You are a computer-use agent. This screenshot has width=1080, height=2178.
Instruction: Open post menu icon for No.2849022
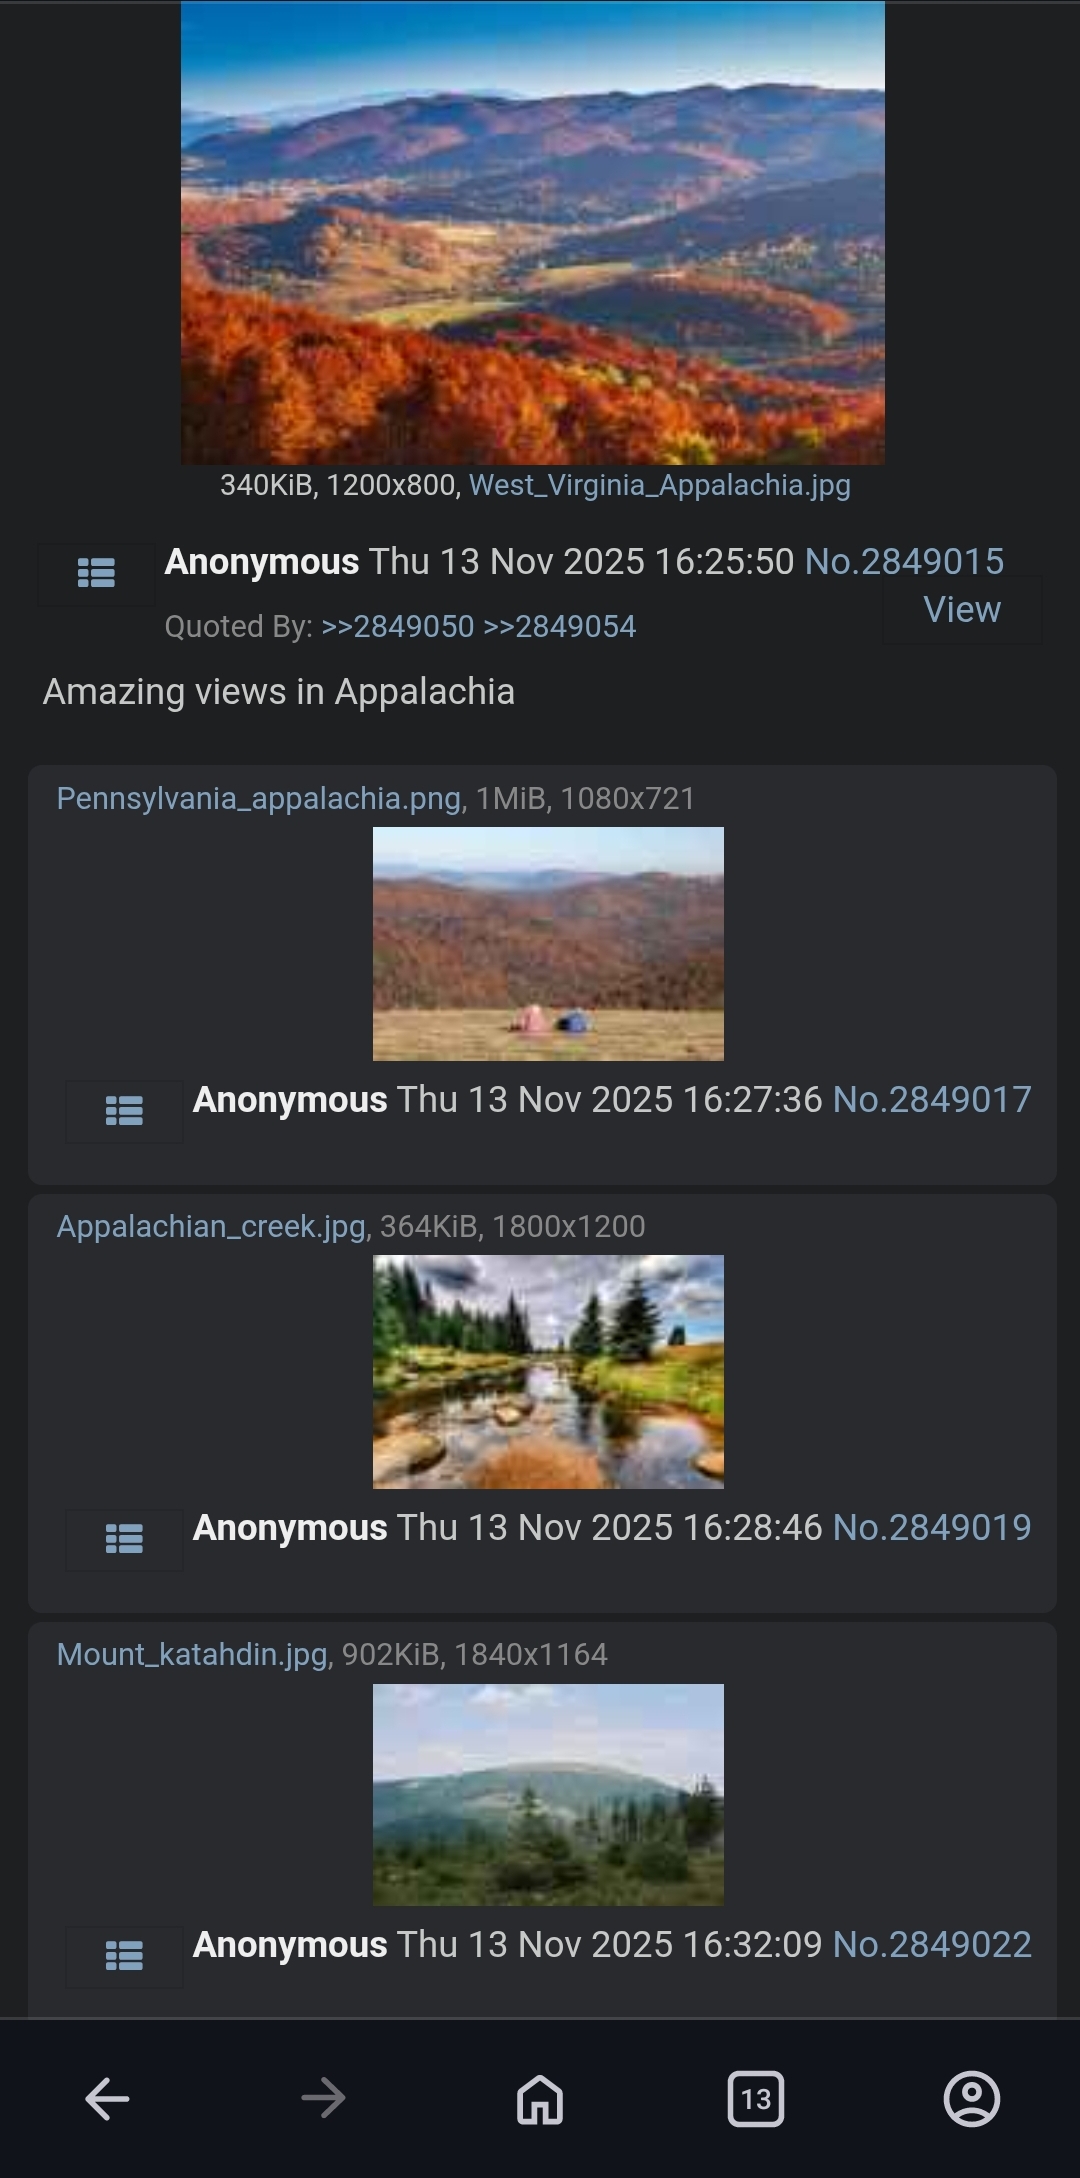124,1956
